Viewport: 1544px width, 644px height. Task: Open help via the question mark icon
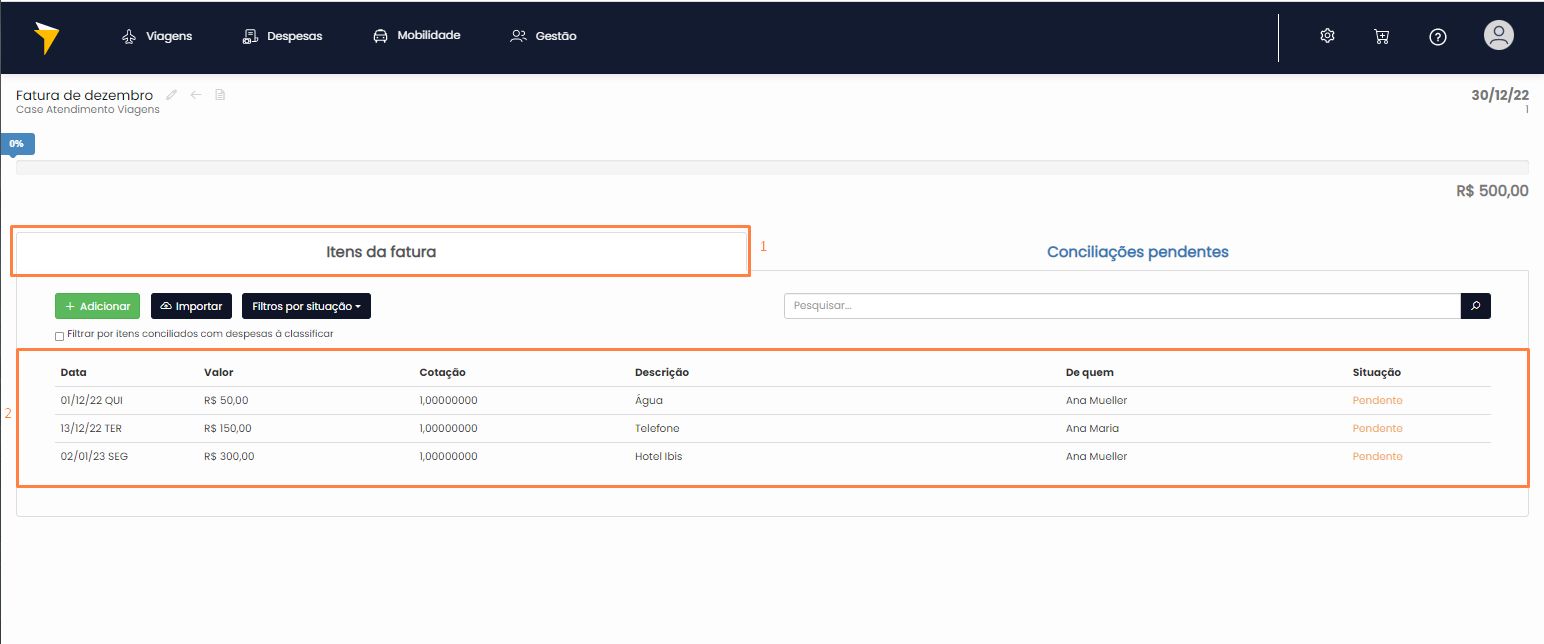pyautogui.click(x=1438, y=37)
